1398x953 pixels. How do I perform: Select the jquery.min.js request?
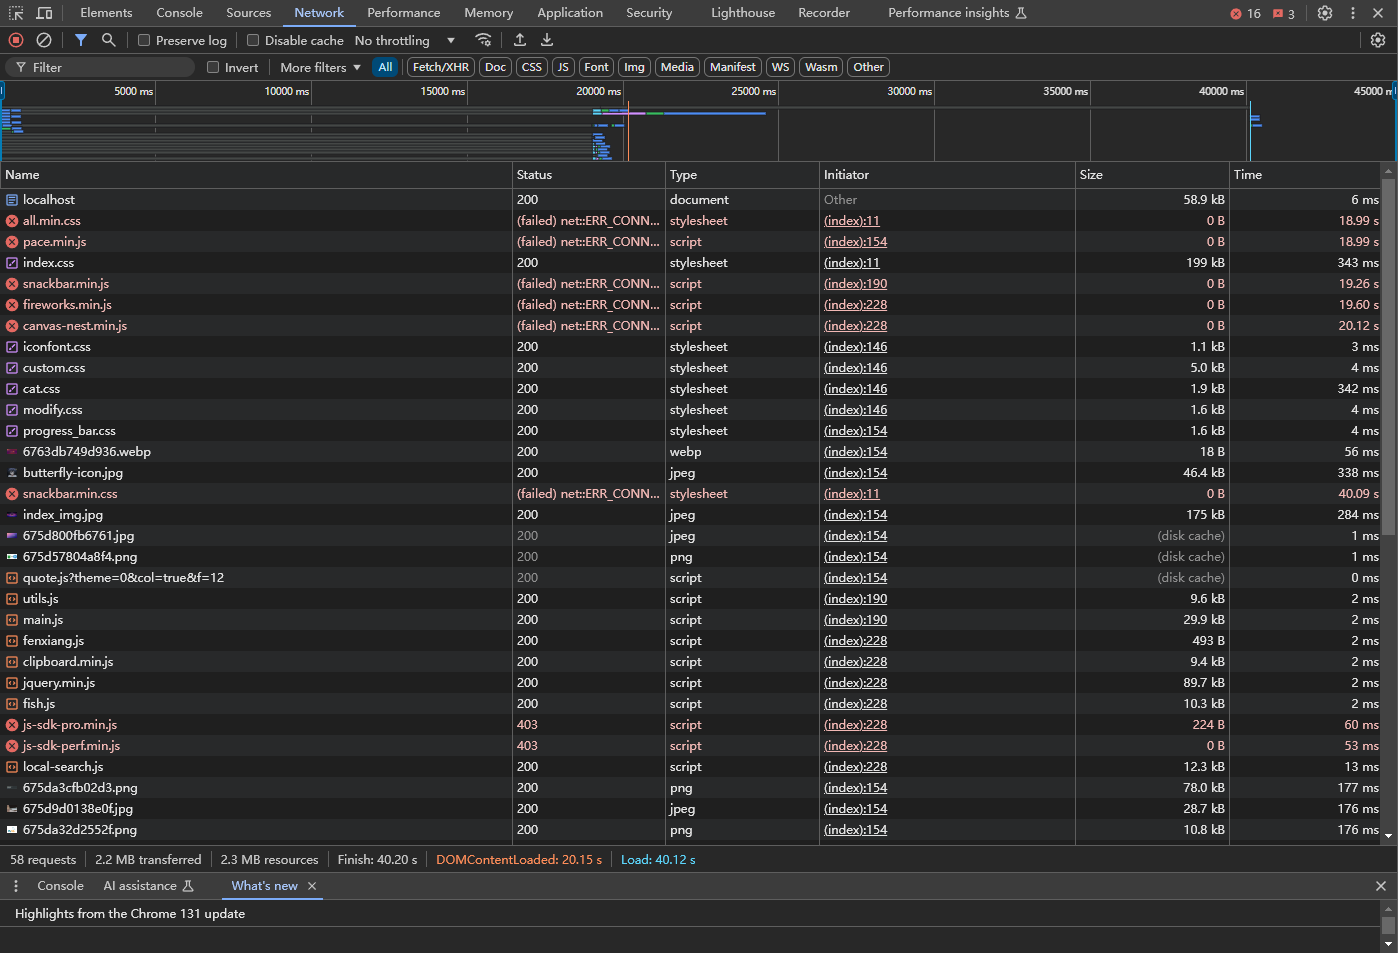[690, 683]
